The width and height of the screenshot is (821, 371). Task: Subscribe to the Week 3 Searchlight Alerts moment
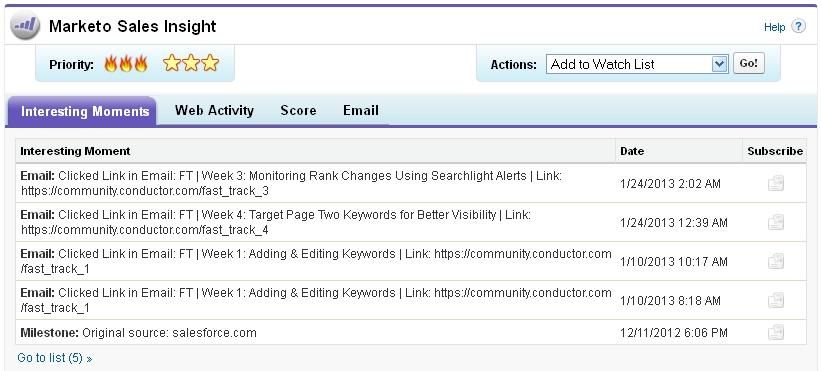(x=775, y=184)
